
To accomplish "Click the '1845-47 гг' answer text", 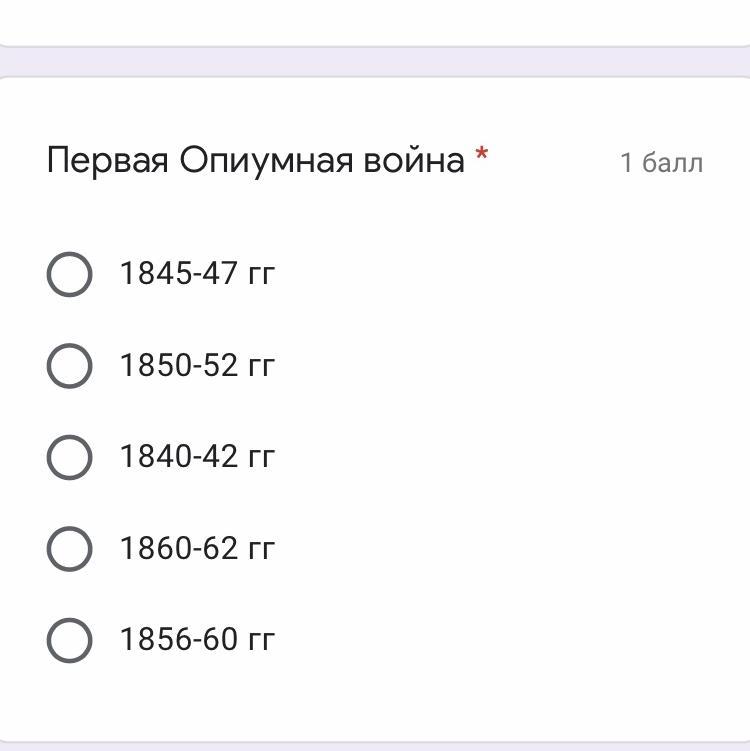I will (197, 273).
